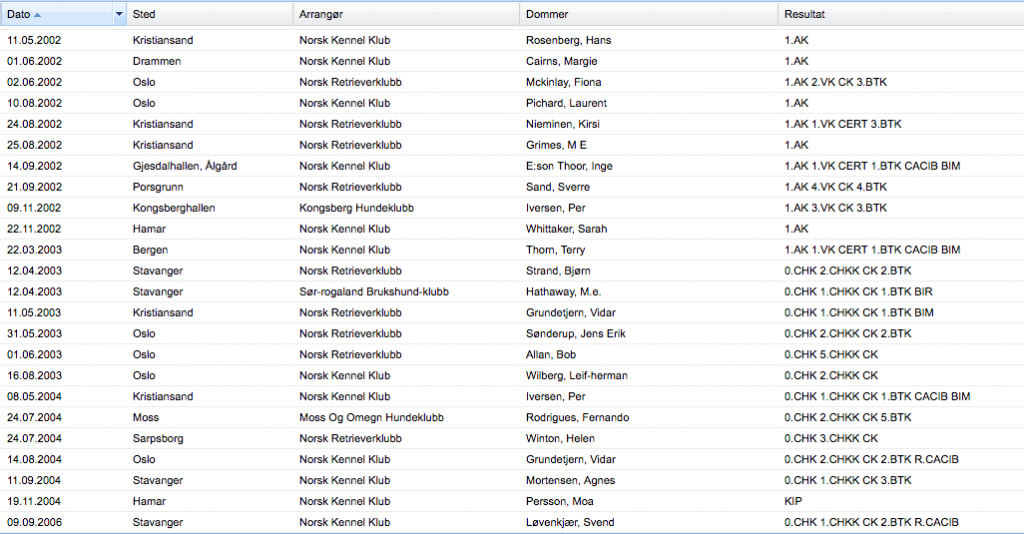Select result 1.AK 1.VK CERT 3.BTK
The width and height of the screenshot is (1024, 534).
[x=842, y=123]
